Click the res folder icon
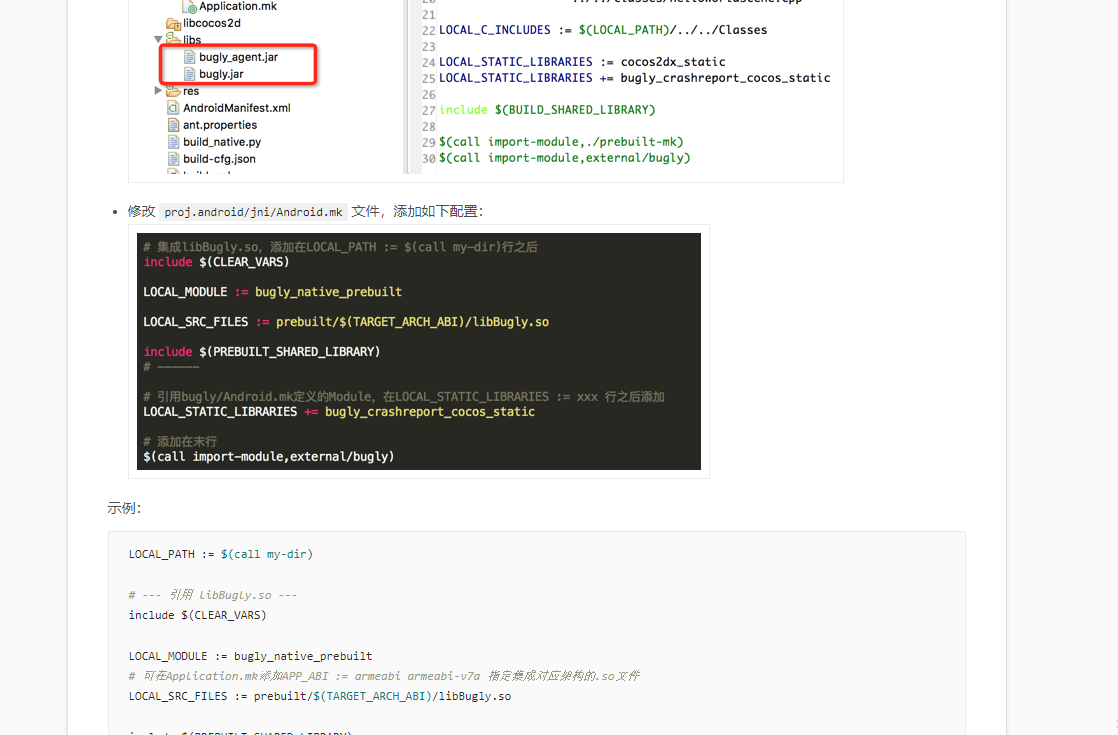 tap(173, 91)
